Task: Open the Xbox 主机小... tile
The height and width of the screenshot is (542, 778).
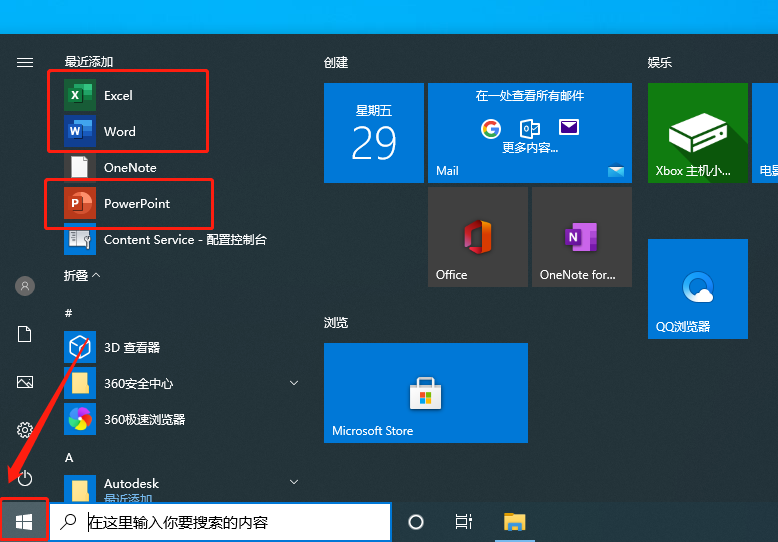Action: pyautogui.click(x=698, y=133)
